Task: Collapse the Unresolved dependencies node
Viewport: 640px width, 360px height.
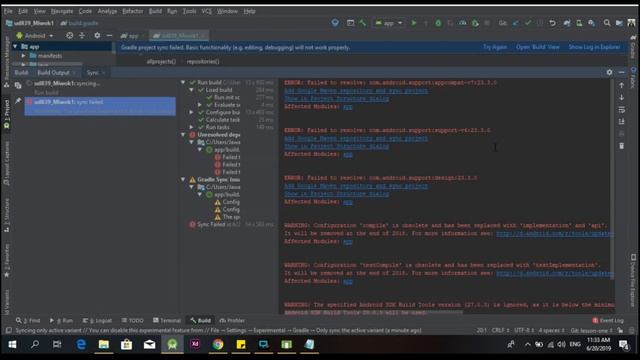Action: point(183,135)
